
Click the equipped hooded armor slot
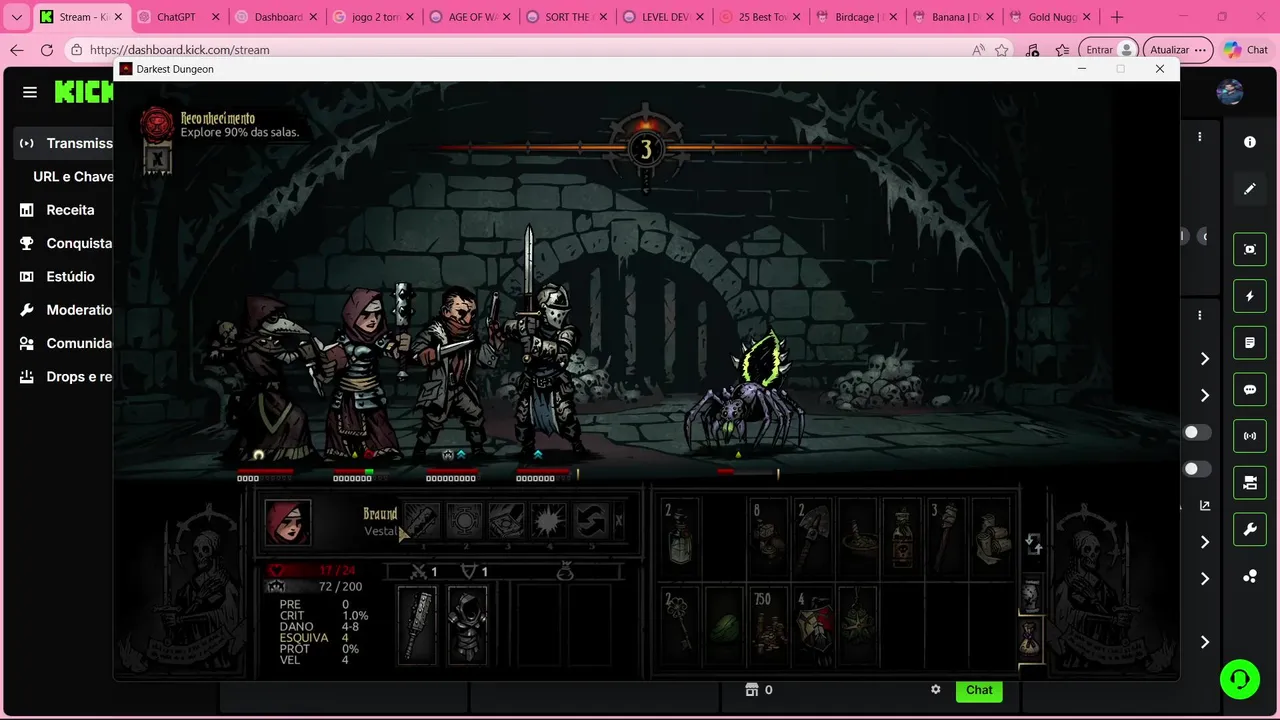pos(467,625)
